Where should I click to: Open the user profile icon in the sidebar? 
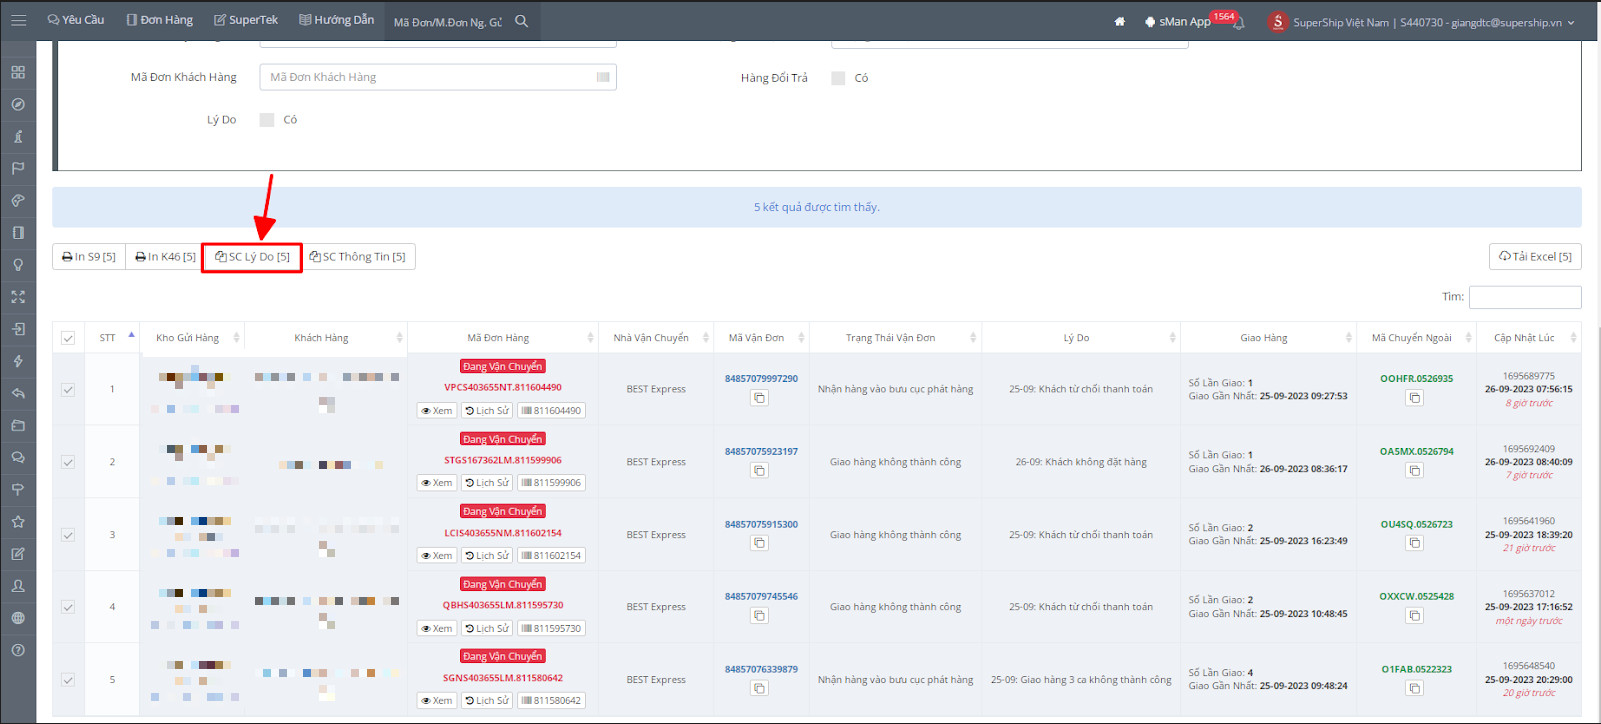pyautogui.click(x=18, y=586)
